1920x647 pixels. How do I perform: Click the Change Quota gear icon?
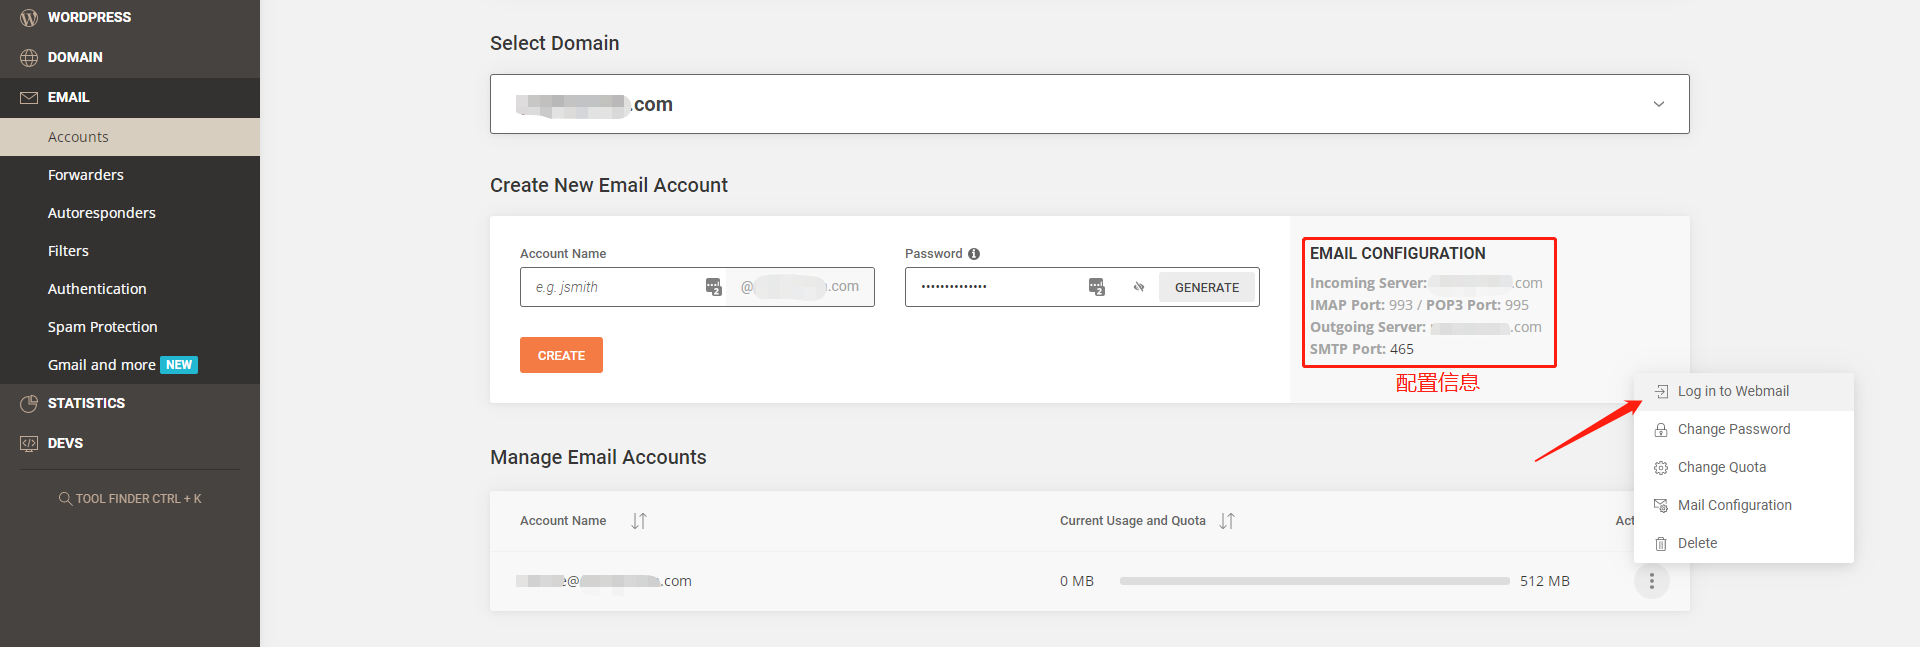tap(1661, 468)
